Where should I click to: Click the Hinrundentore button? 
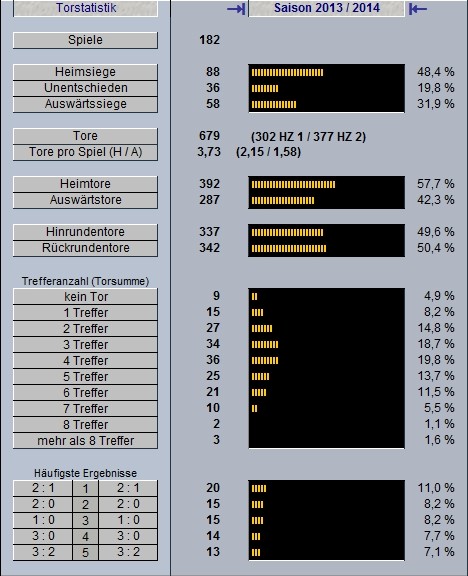coord(85,232)
